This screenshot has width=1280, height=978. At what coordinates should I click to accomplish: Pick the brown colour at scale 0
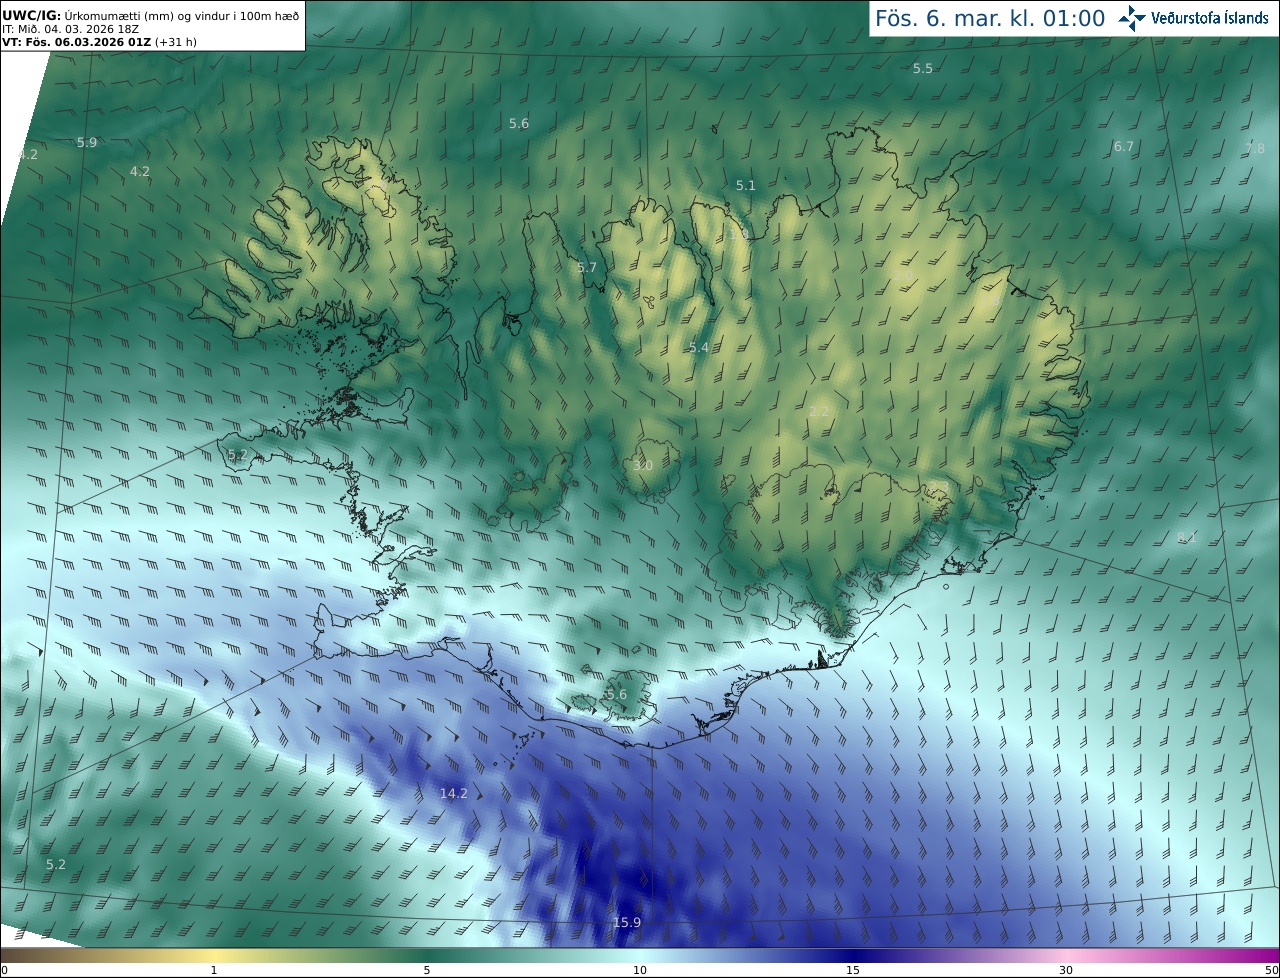[x=6, y=955]
